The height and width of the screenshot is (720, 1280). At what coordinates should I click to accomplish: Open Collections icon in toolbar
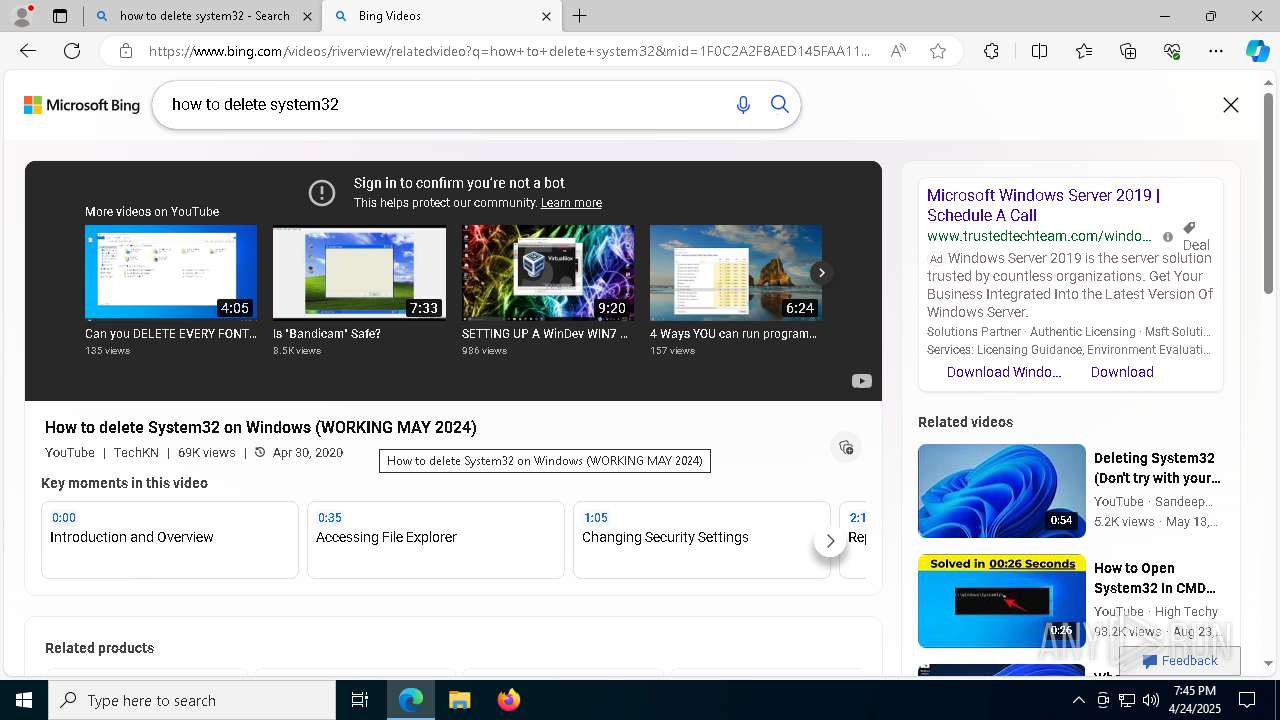1128,51
